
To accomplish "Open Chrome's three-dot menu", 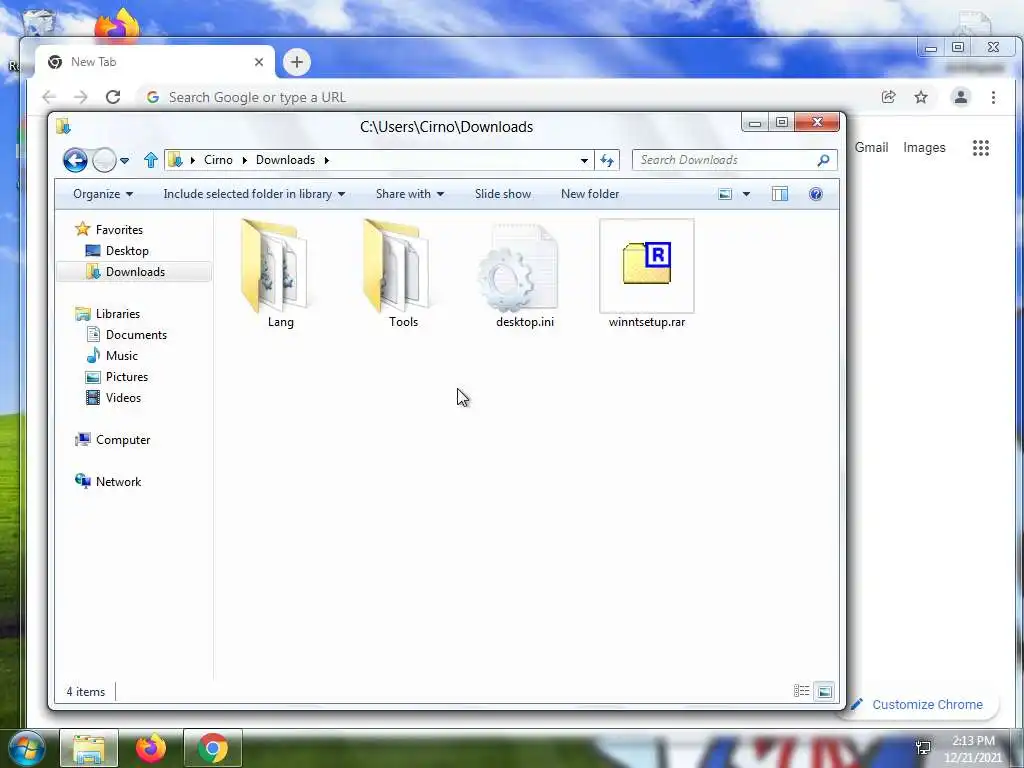I will 993,97.
